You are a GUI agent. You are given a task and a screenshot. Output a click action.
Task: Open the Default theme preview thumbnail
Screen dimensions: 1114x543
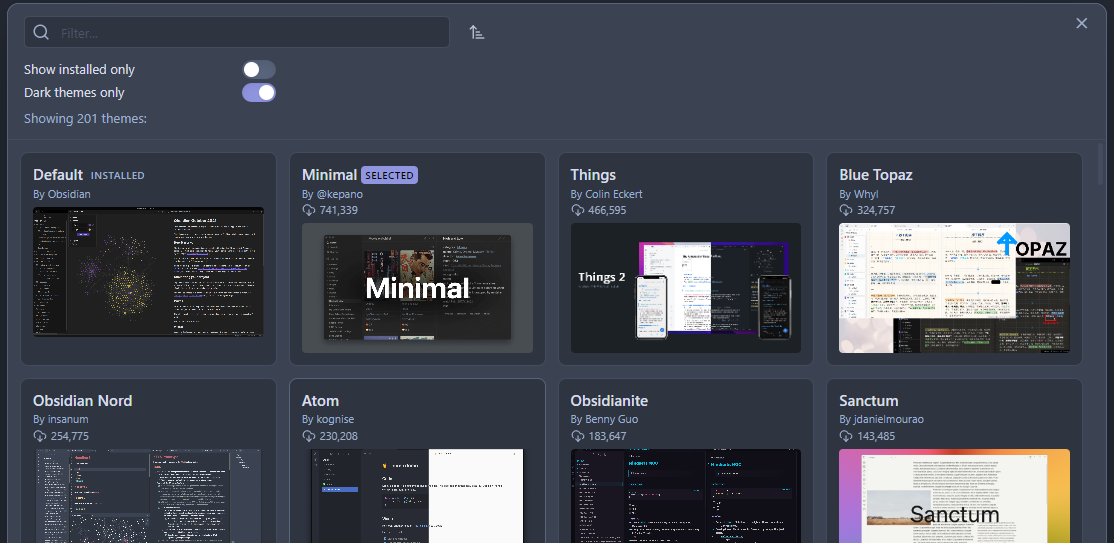[x=148, y=272]
